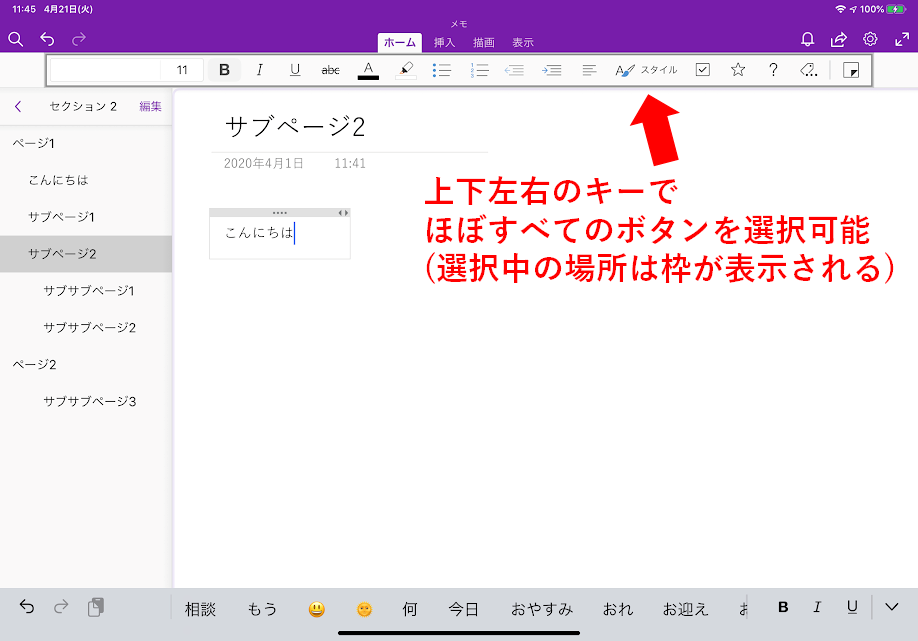918x641 pixels.
Task: Insert sticky note icon
Action: pos(851,70)
